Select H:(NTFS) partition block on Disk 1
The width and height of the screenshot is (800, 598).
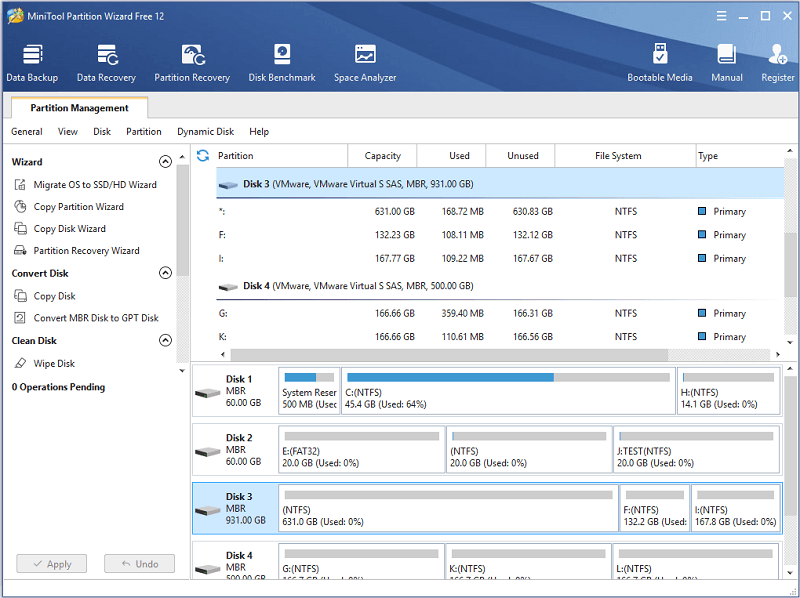click(x=729, y=391)
